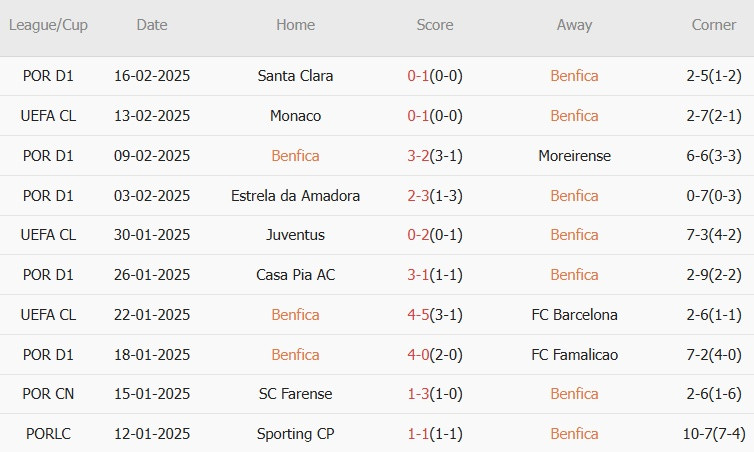The height and width of the screenshot is (452, 754).
Task: Click the League/Cup column header
Action: 48,25
